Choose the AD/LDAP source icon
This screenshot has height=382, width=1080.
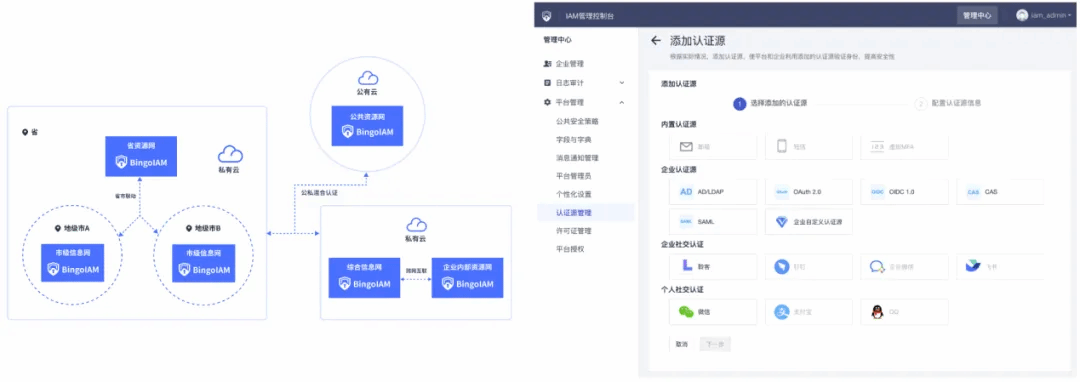pos(686,192)
